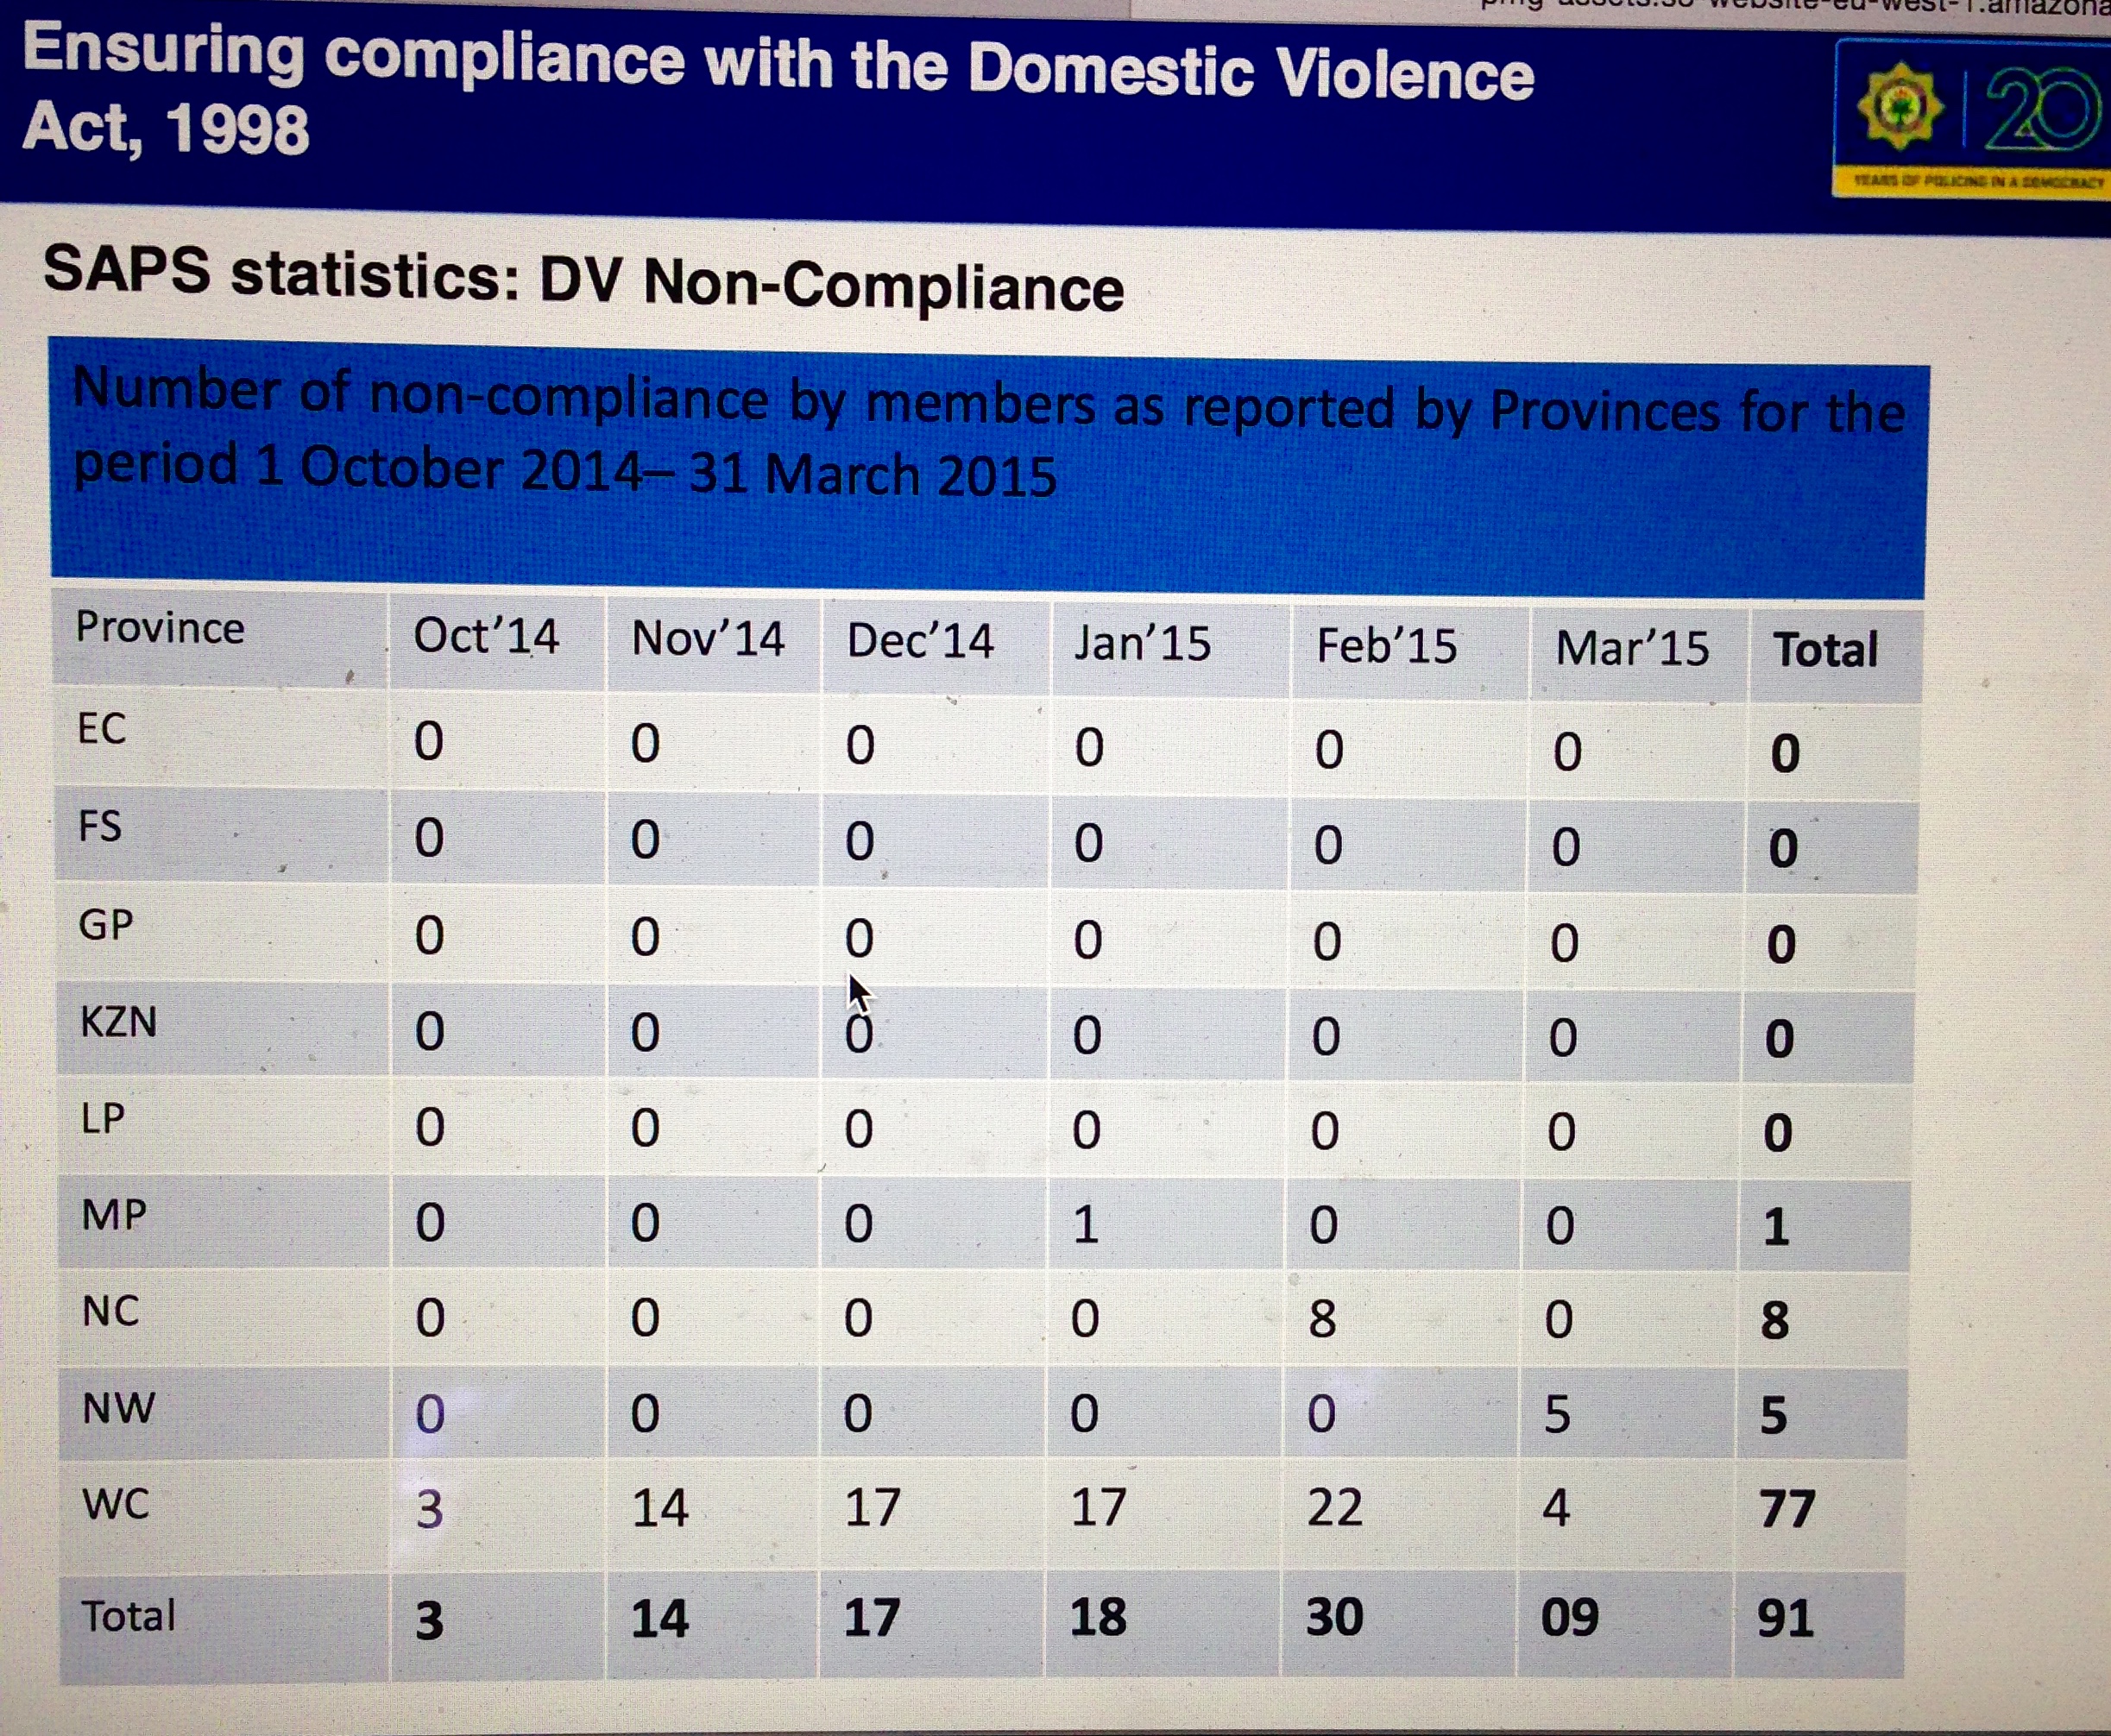Click the 'SAPS statistics: DV Non-Compliance' heading

pyautogui.click(x=583, y=279)
